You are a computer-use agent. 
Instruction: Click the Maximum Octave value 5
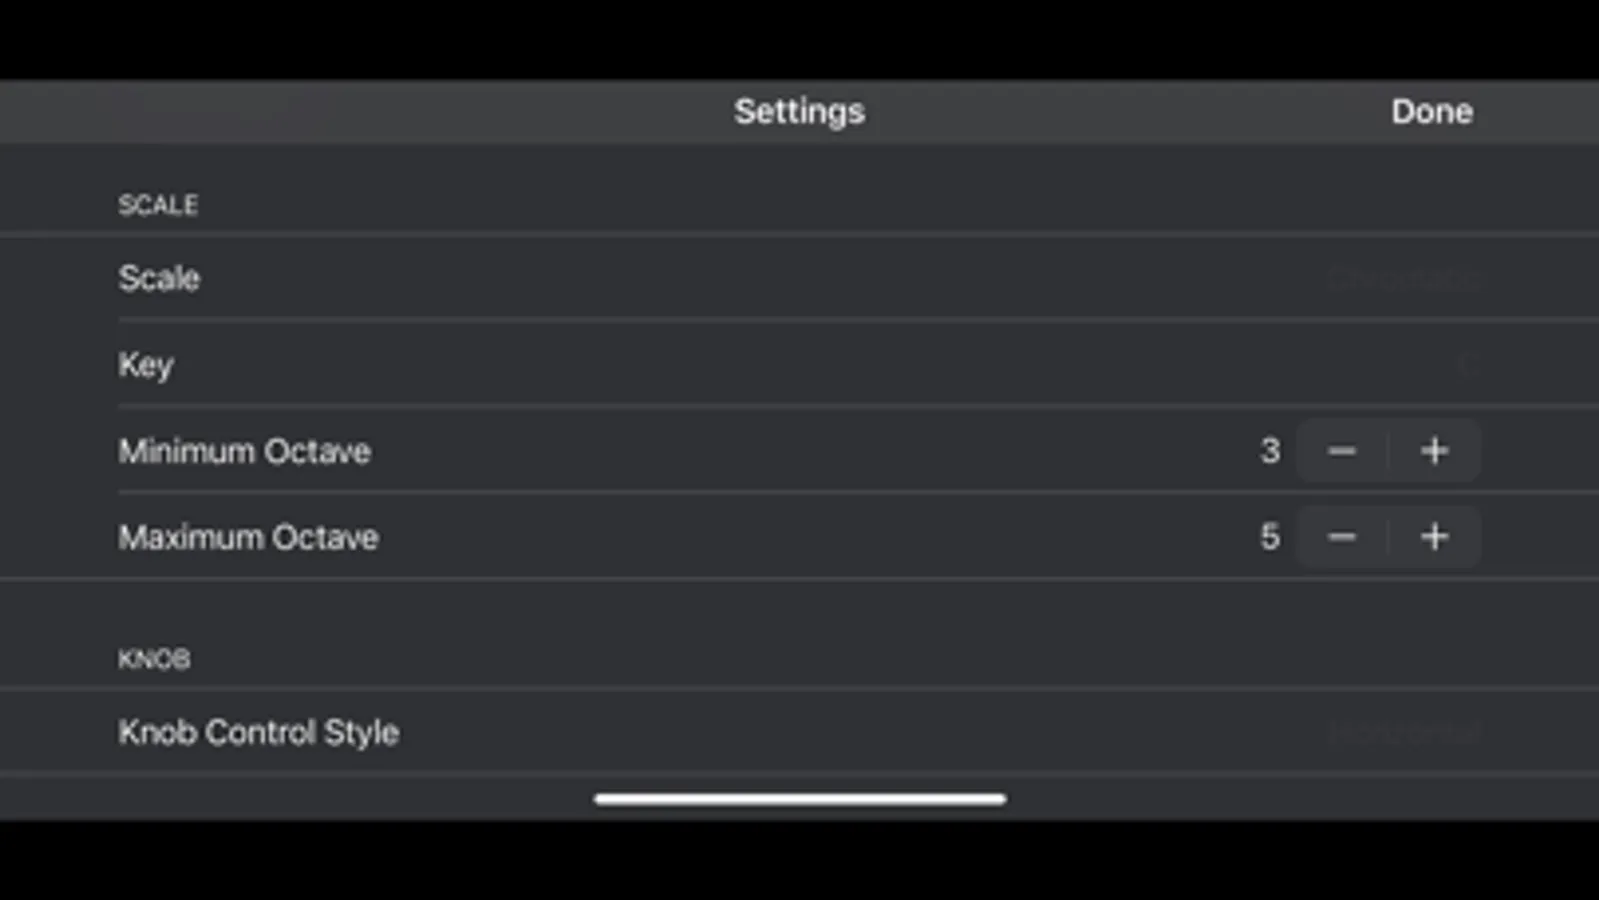click(1270, 537)
